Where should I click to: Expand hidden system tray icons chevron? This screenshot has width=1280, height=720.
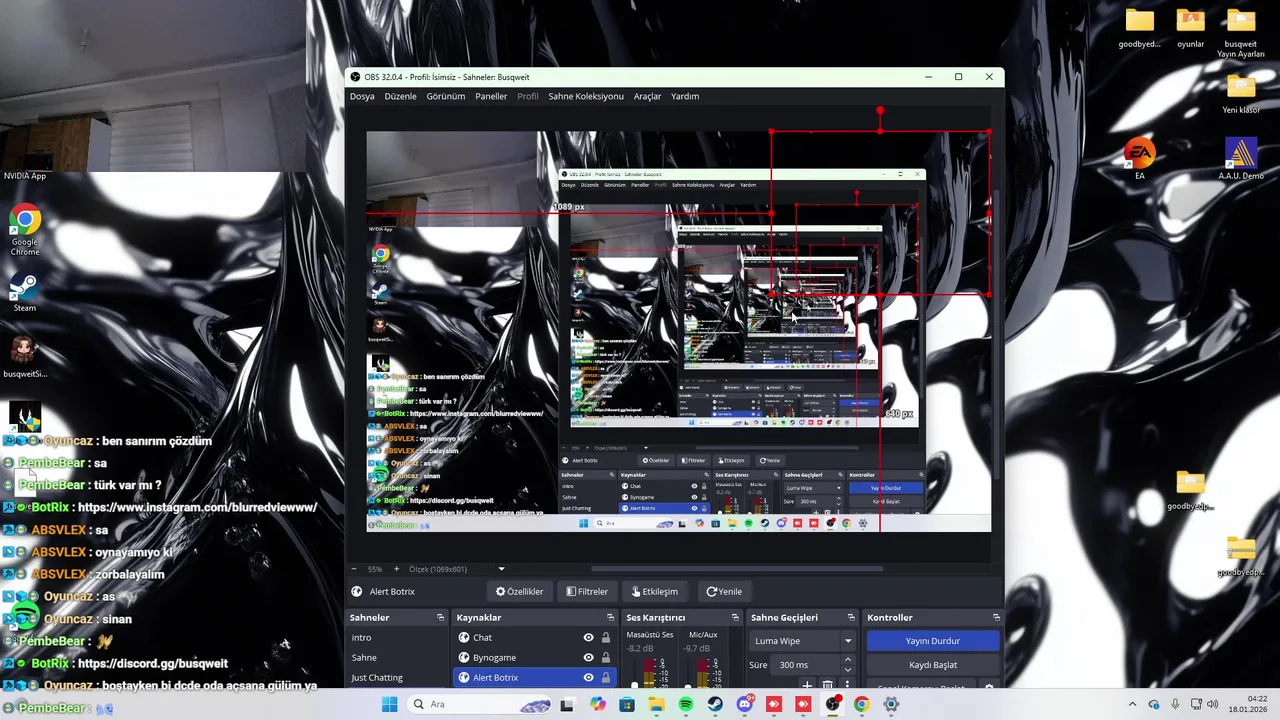click(1132, 704)
